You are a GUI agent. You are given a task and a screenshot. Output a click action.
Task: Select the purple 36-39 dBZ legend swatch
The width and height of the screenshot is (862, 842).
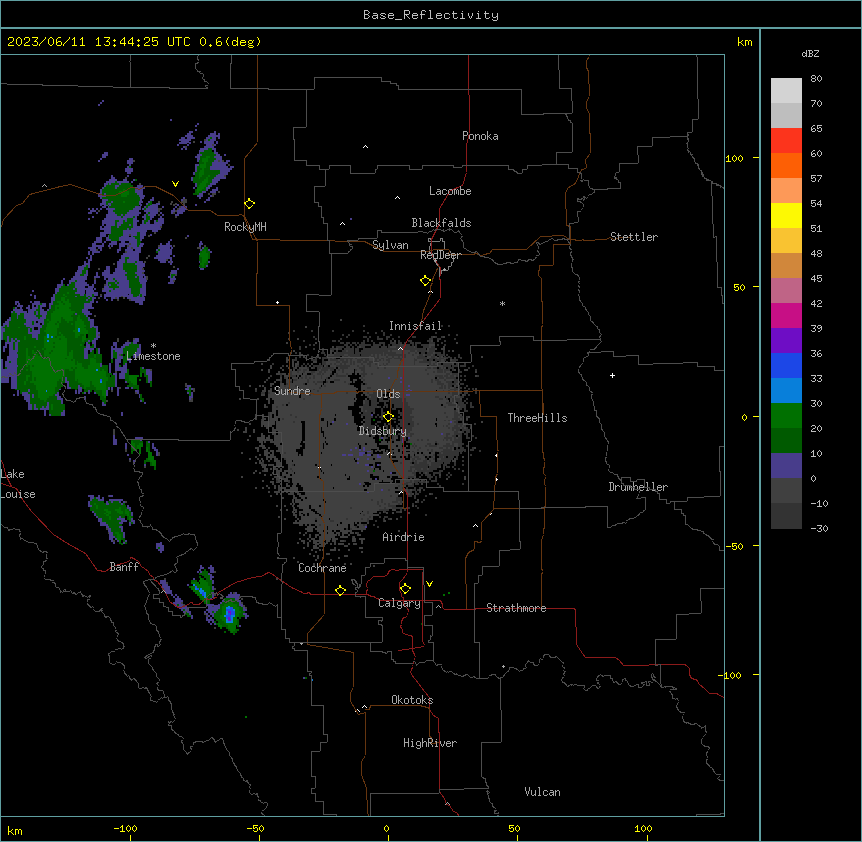point(786,341)
